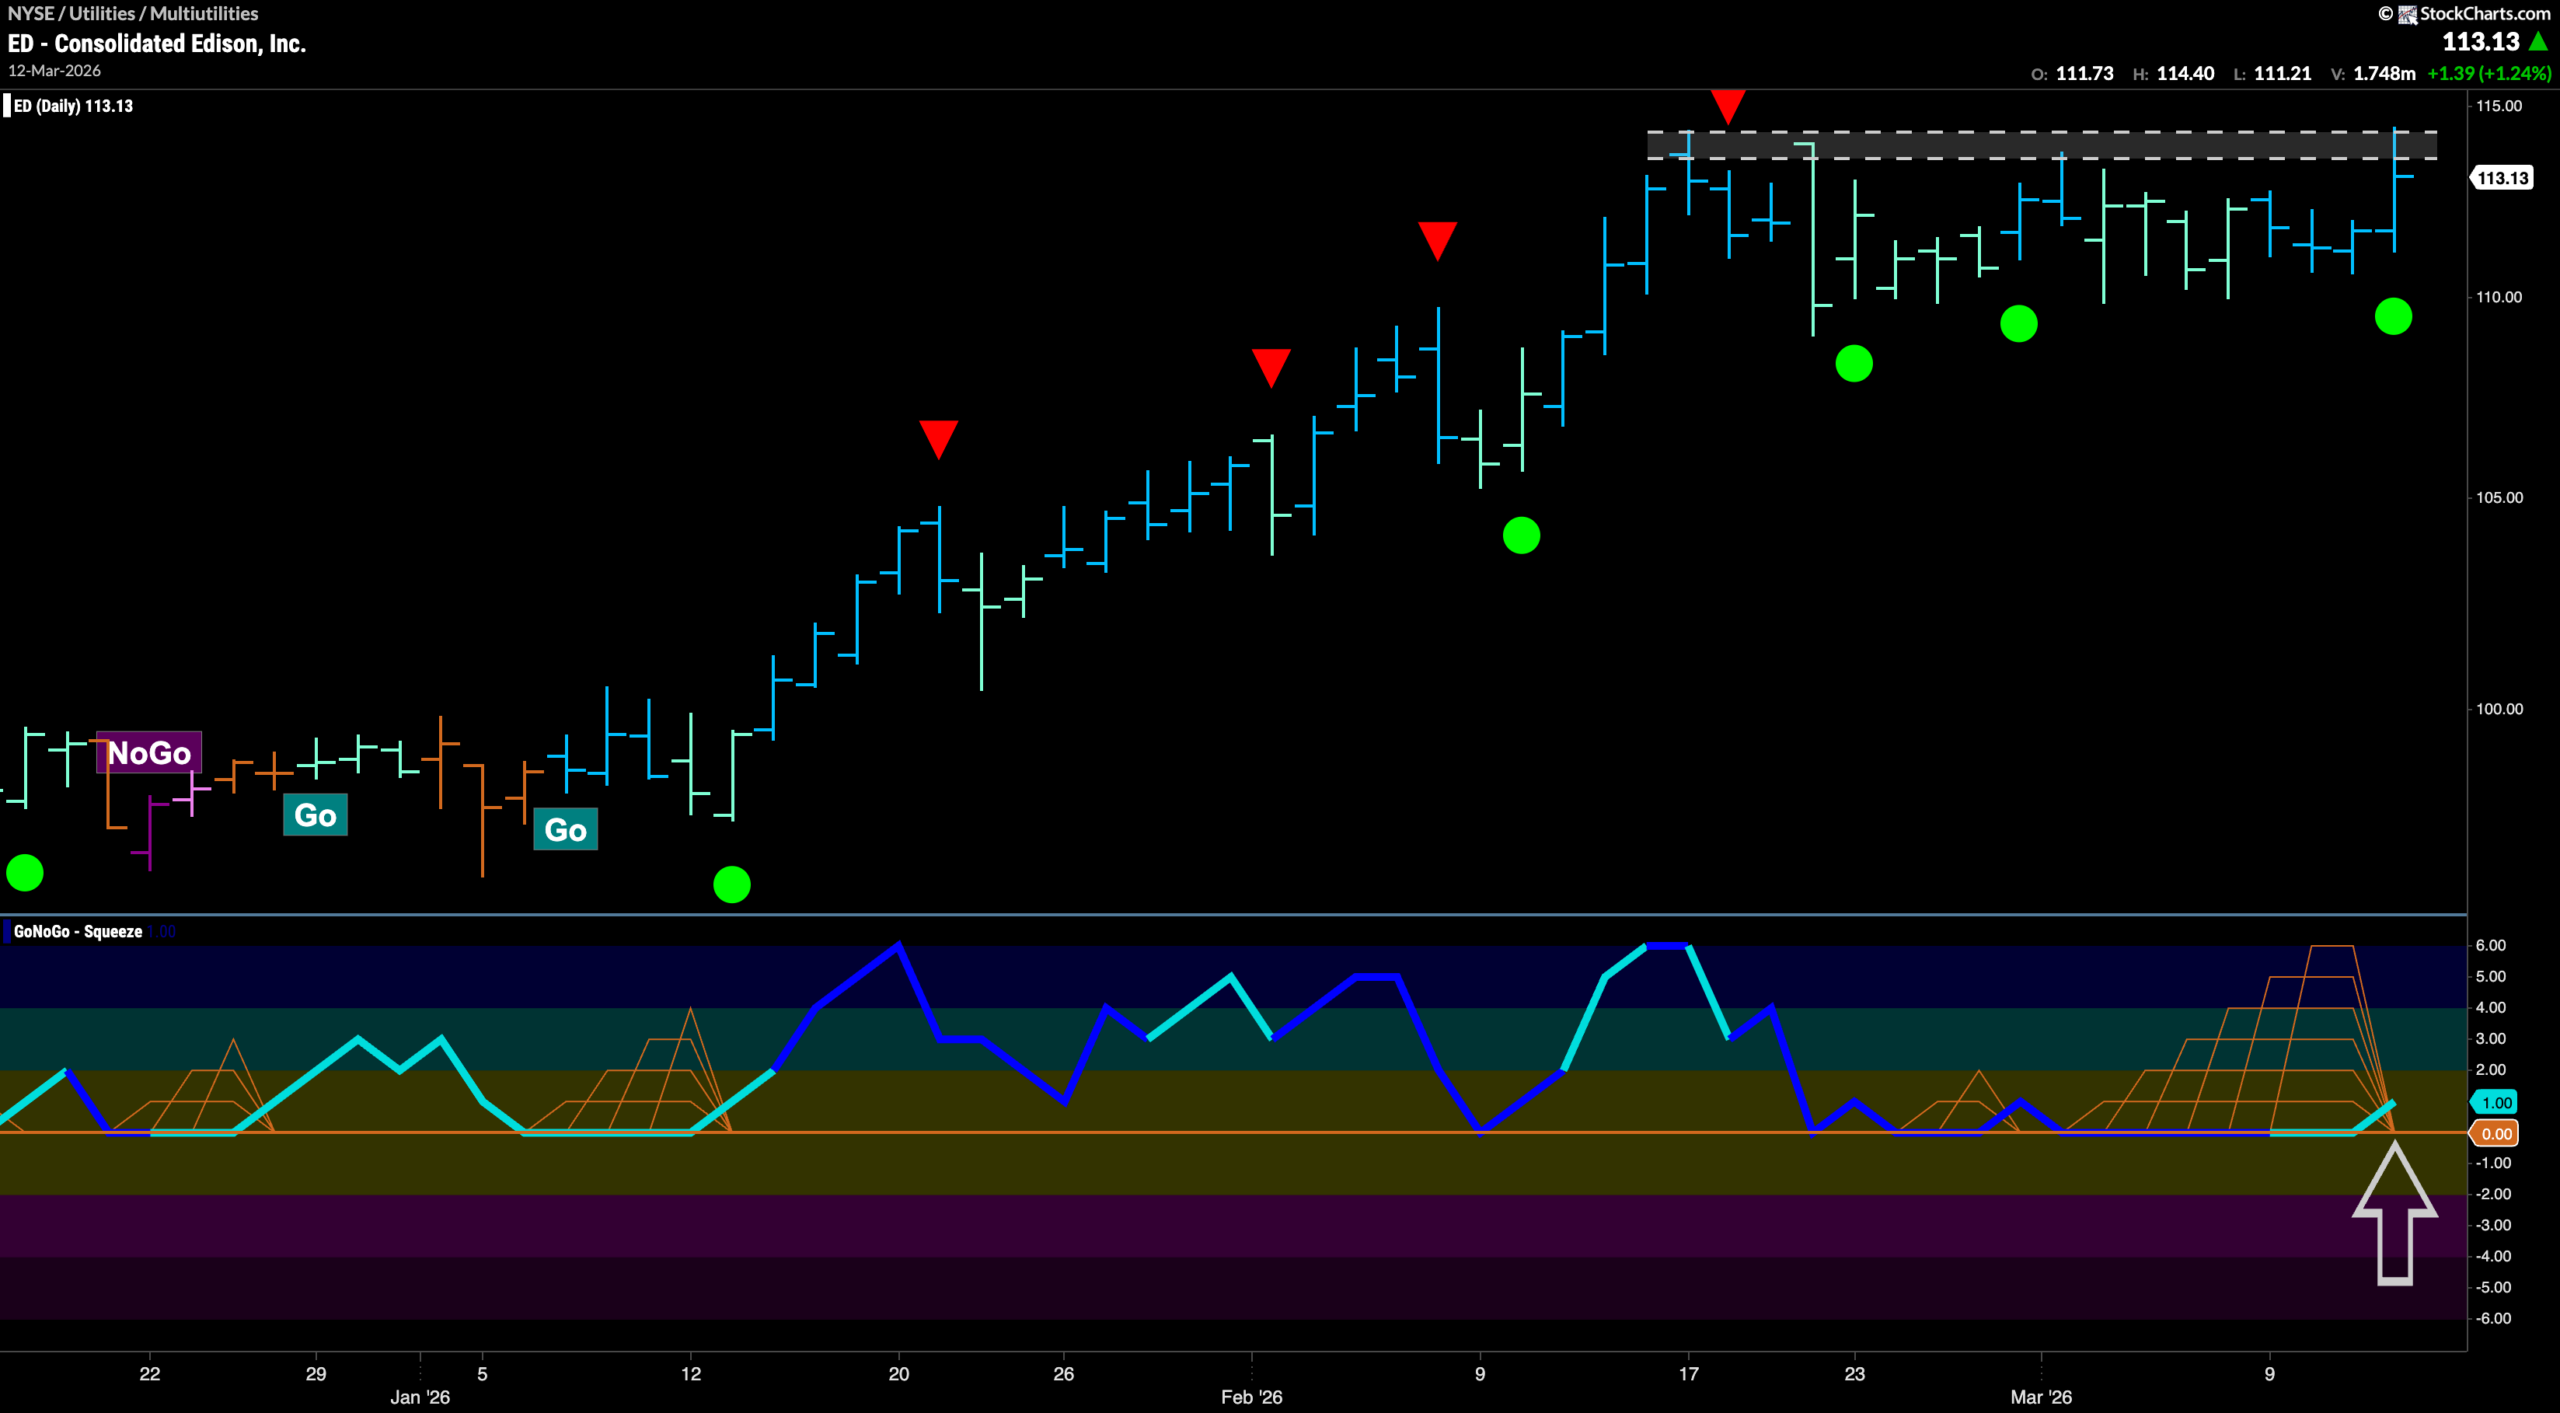Image resolution: width=2560 pixels, height=1413 pixels.
Task: Click the high value 114.40
Action: (2185, 74)
